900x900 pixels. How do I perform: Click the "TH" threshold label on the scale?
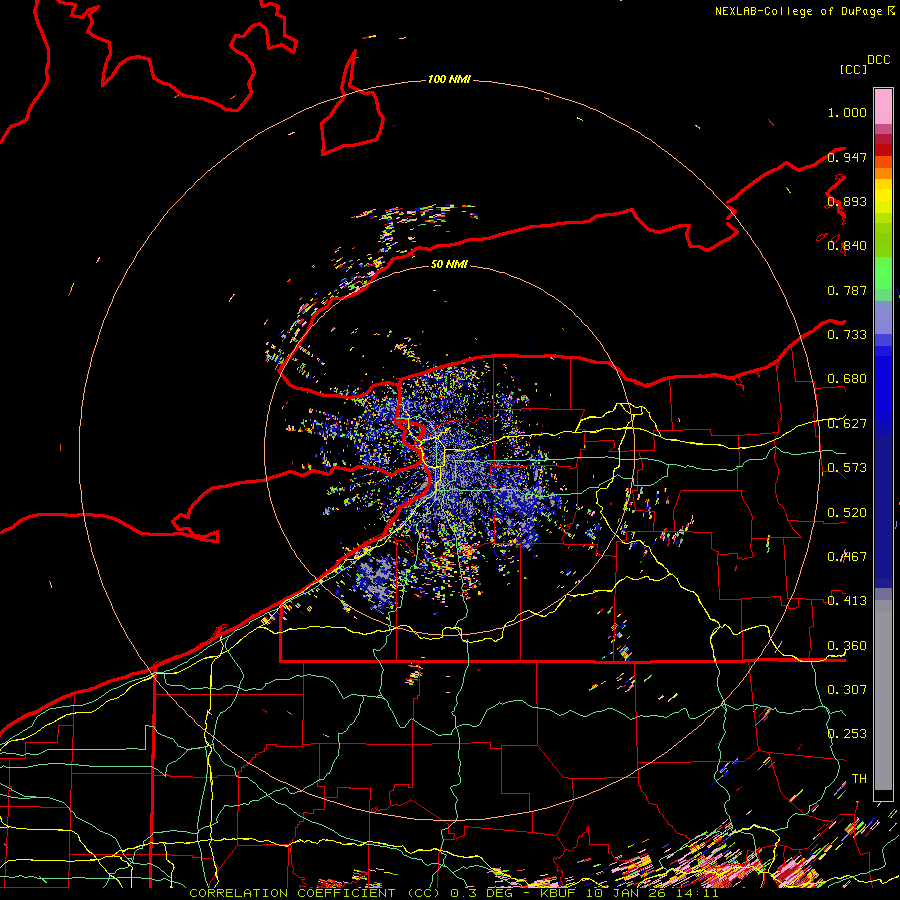[x=859, y=778]
